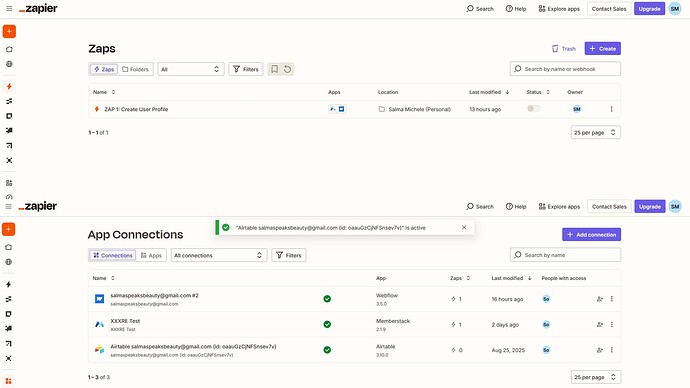Screen dimensions: 690x388
Task: Click zapier logo on App Connections page
Action: 38,206
